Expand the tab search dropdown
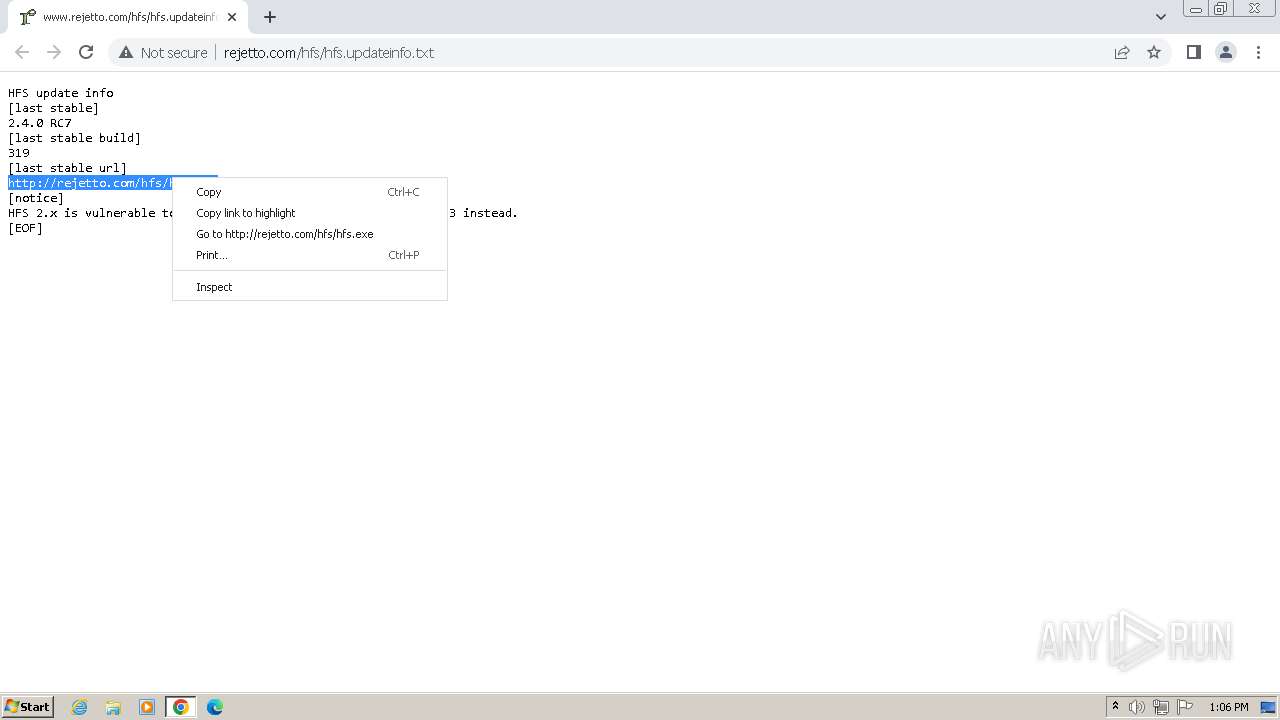 [x=1160, y=17]
